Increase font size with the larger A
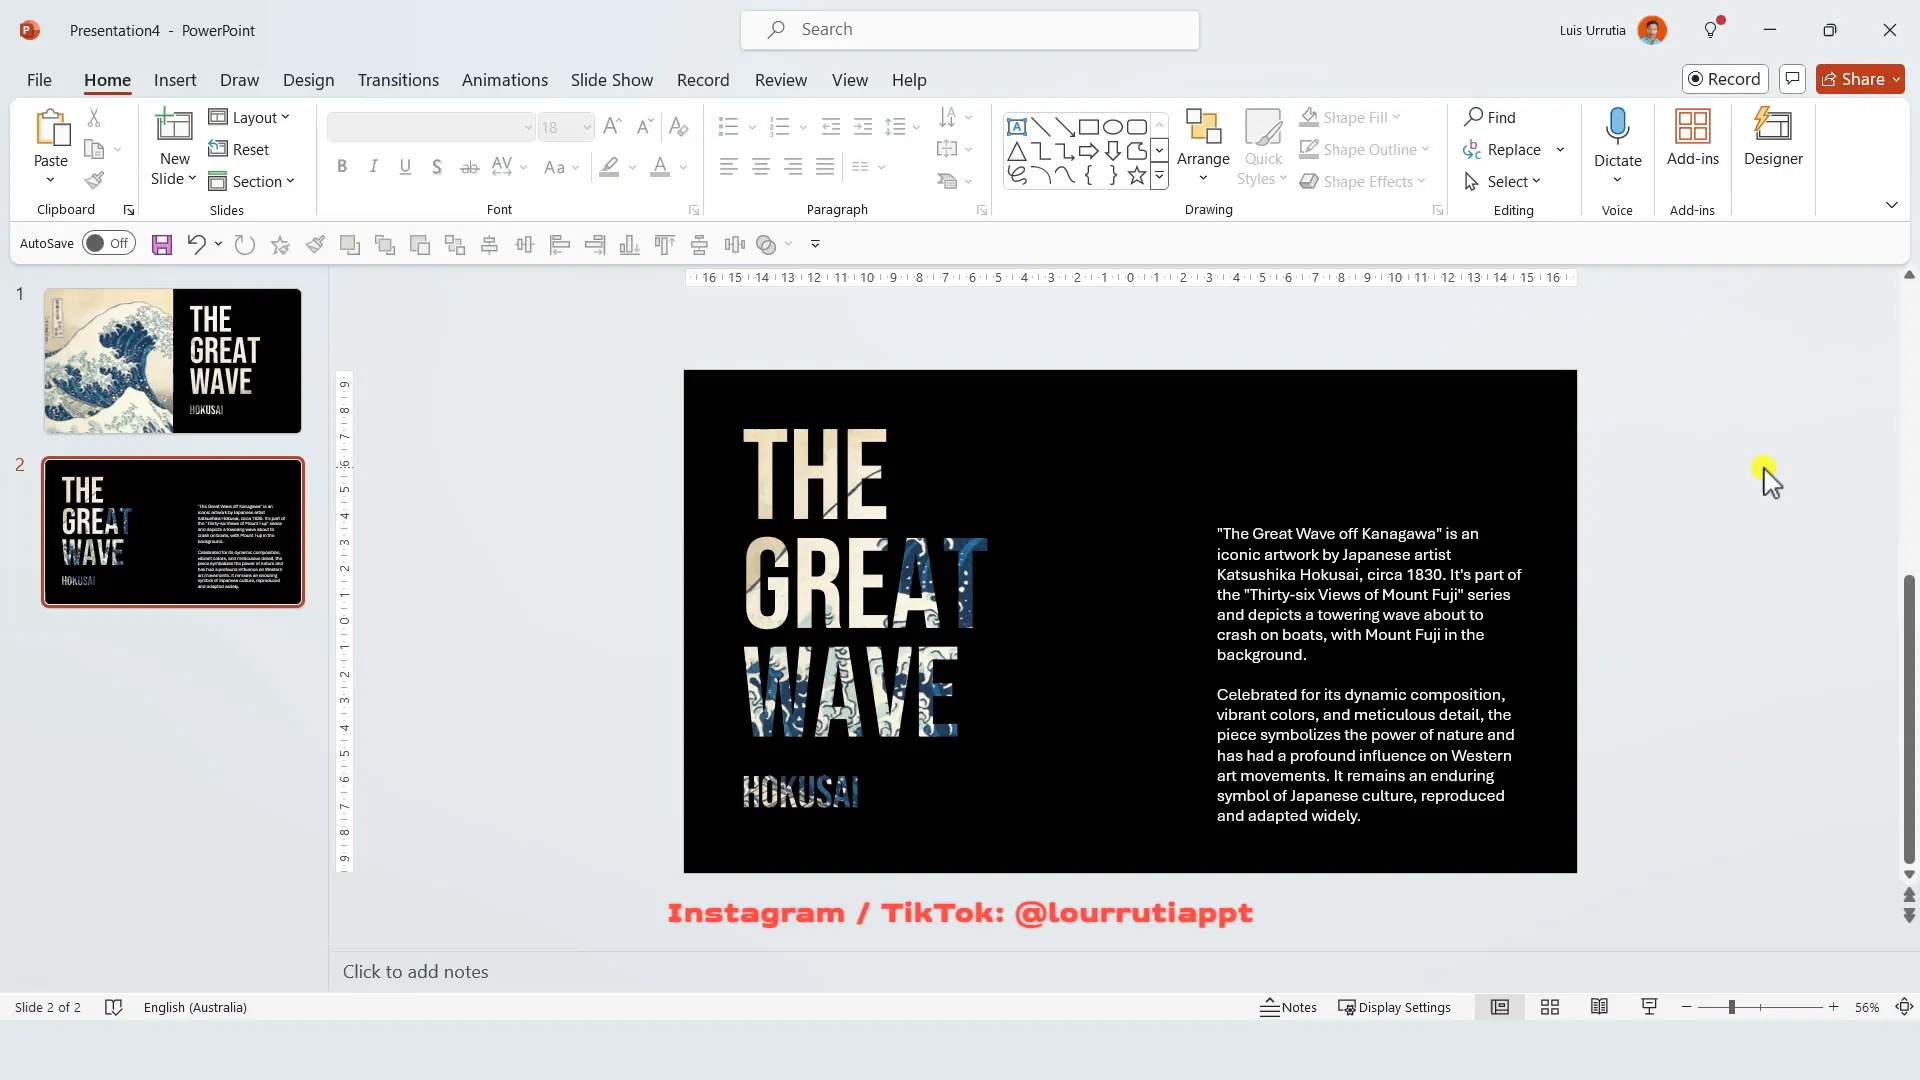The height and width of the screenshot is (1080, 1920). click(x=613, y=127)
